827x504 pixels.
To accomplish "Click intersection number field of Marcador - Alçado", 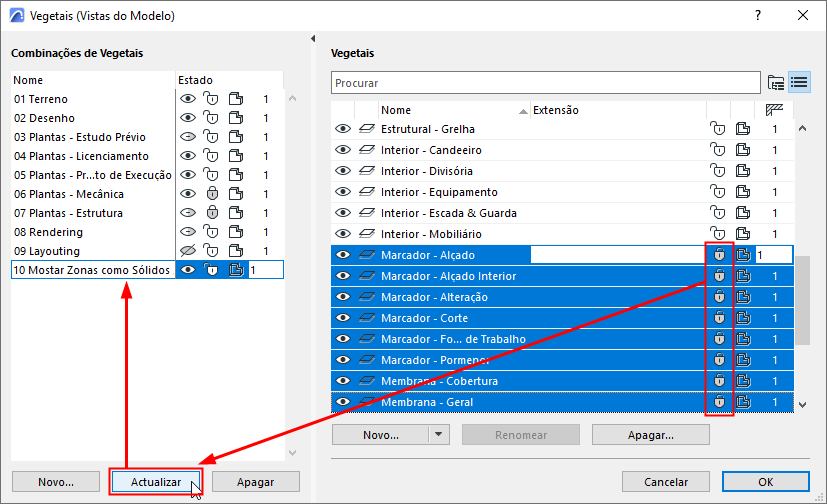I will 774,255.
